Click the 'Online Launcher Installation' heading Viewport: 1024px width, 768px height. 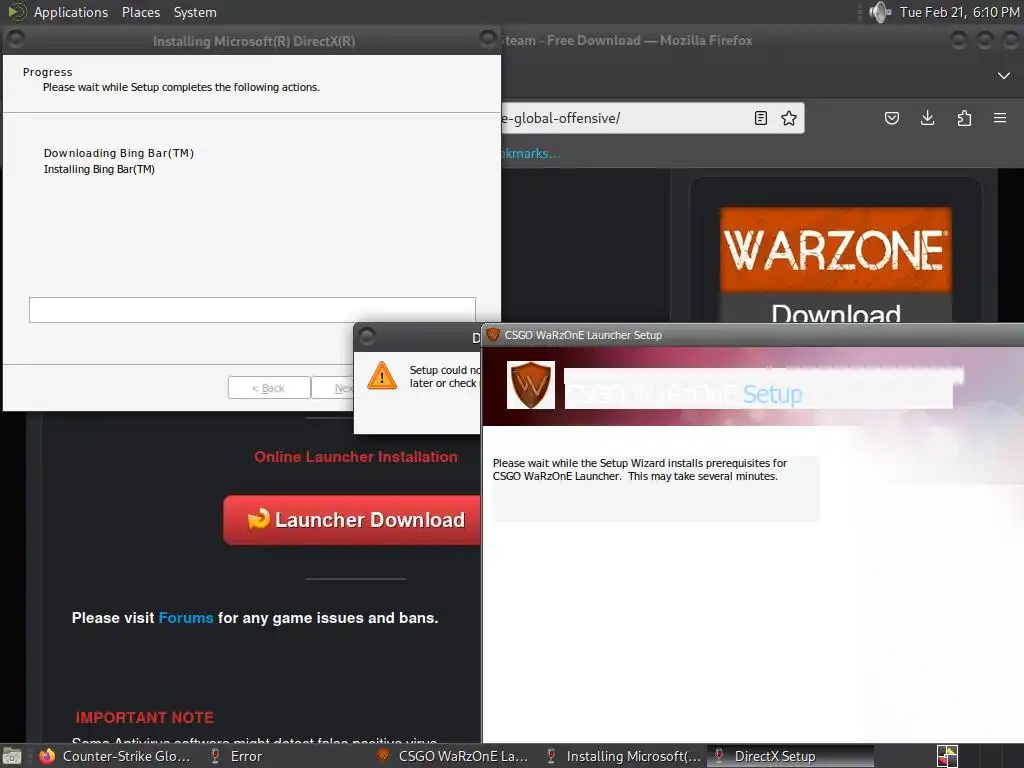[x=356, y=456]
